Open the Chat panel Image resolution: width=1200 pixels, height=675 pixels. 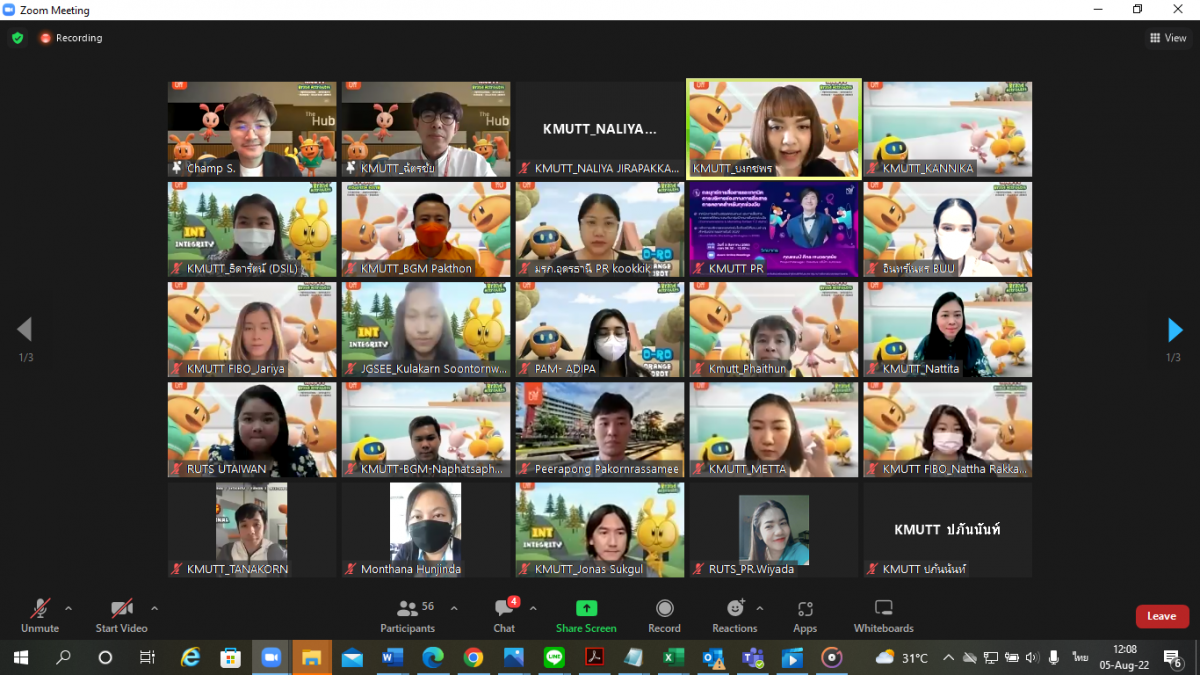(x=504, y=615)
